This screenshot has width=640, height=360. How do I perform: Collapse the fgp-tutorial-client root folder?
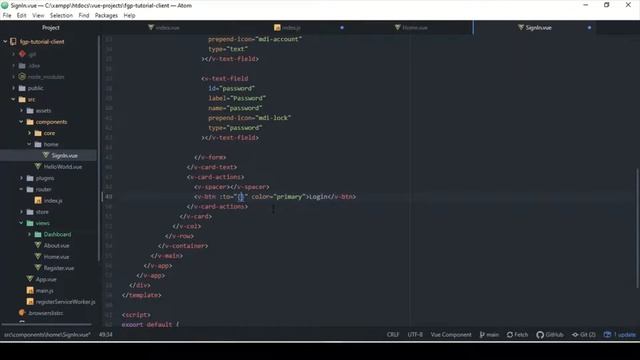point(5,41)
